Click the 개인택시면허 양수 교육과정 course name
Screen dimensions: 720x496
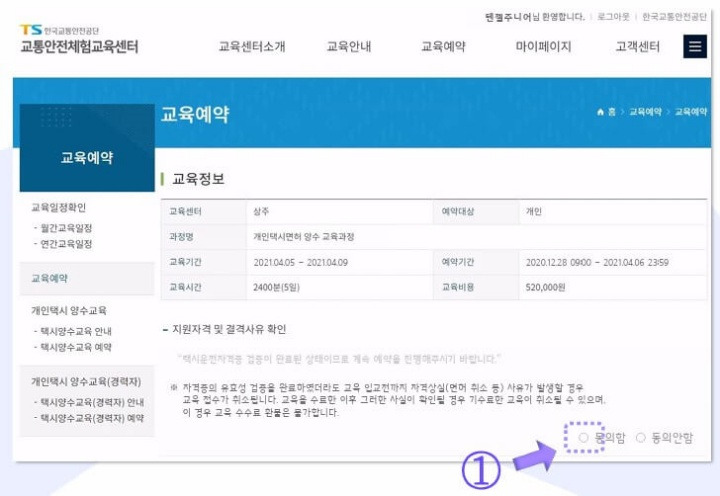(x=304, y=237)
